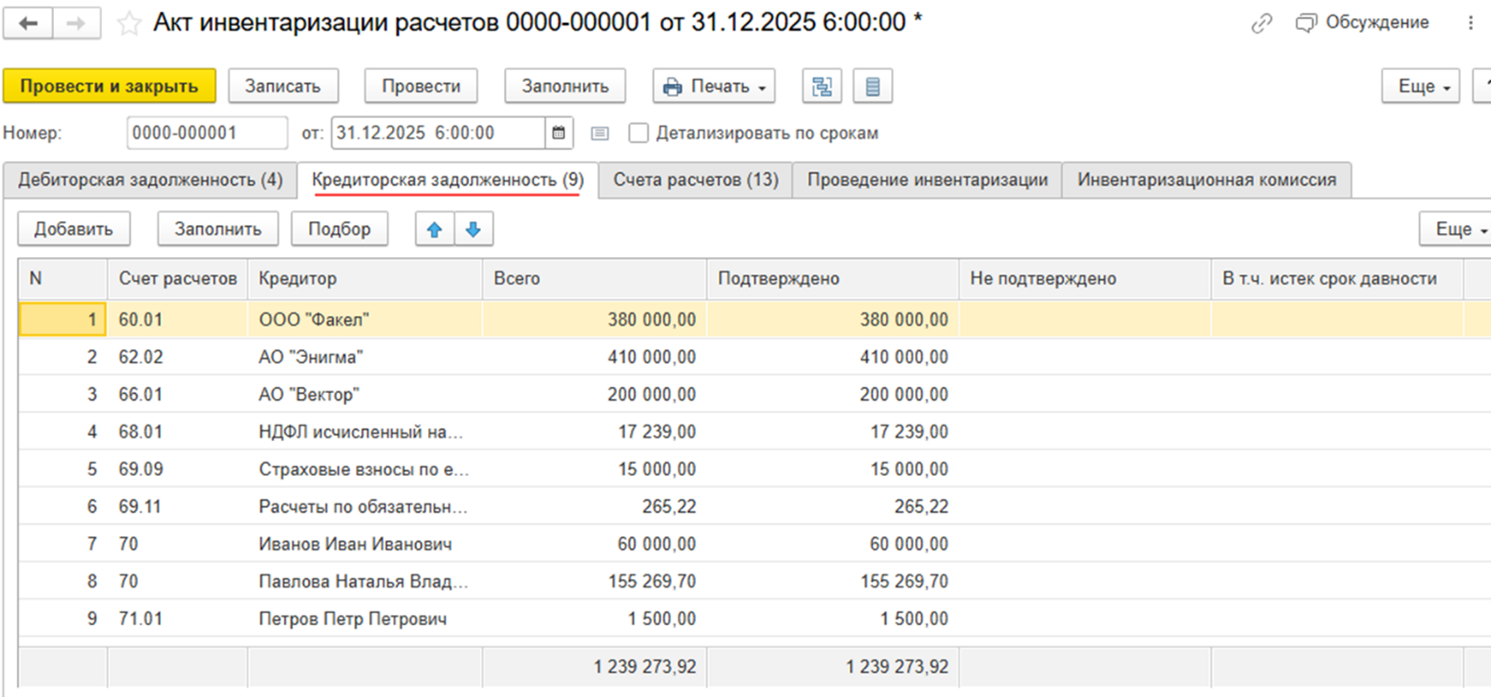1491x697 pixels.
Task: Move row up with blue arrow
Action: click(434, 230)
